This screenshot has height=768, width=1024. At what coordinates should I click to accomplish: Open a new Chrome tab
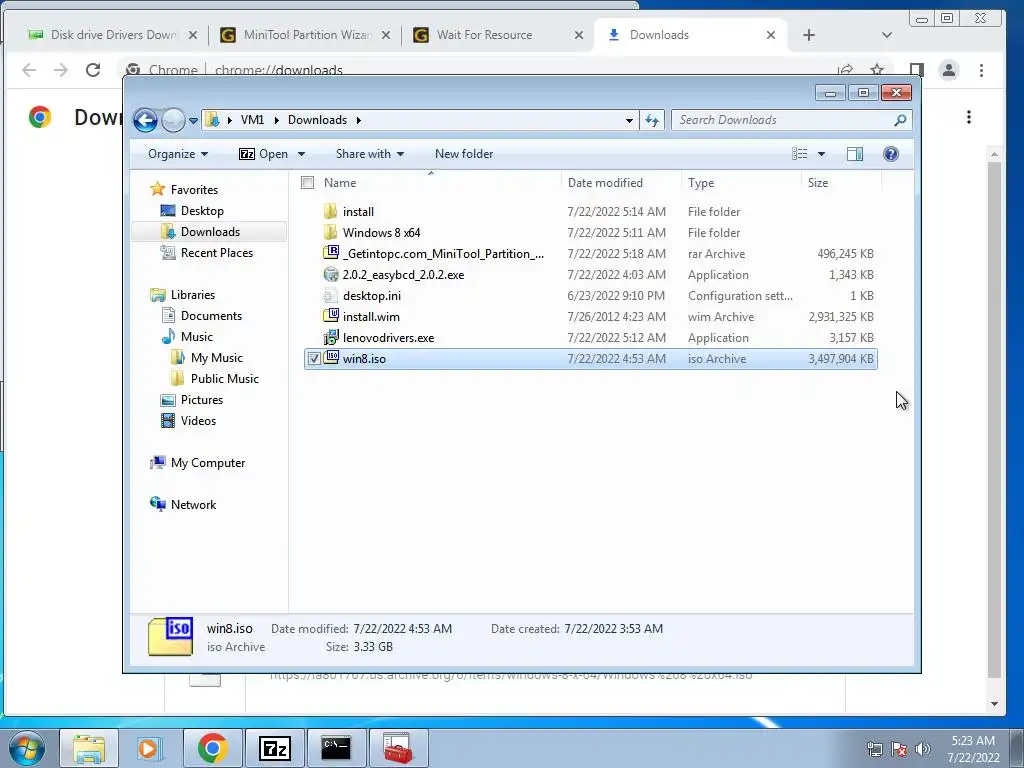point(808,35)
